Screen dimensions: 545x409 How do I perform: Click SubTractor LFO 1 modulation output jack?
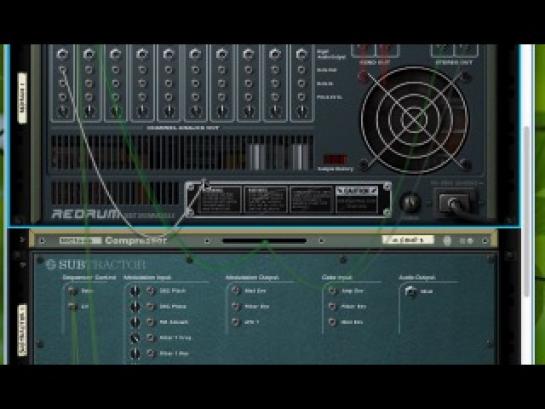tap(236, 322)
